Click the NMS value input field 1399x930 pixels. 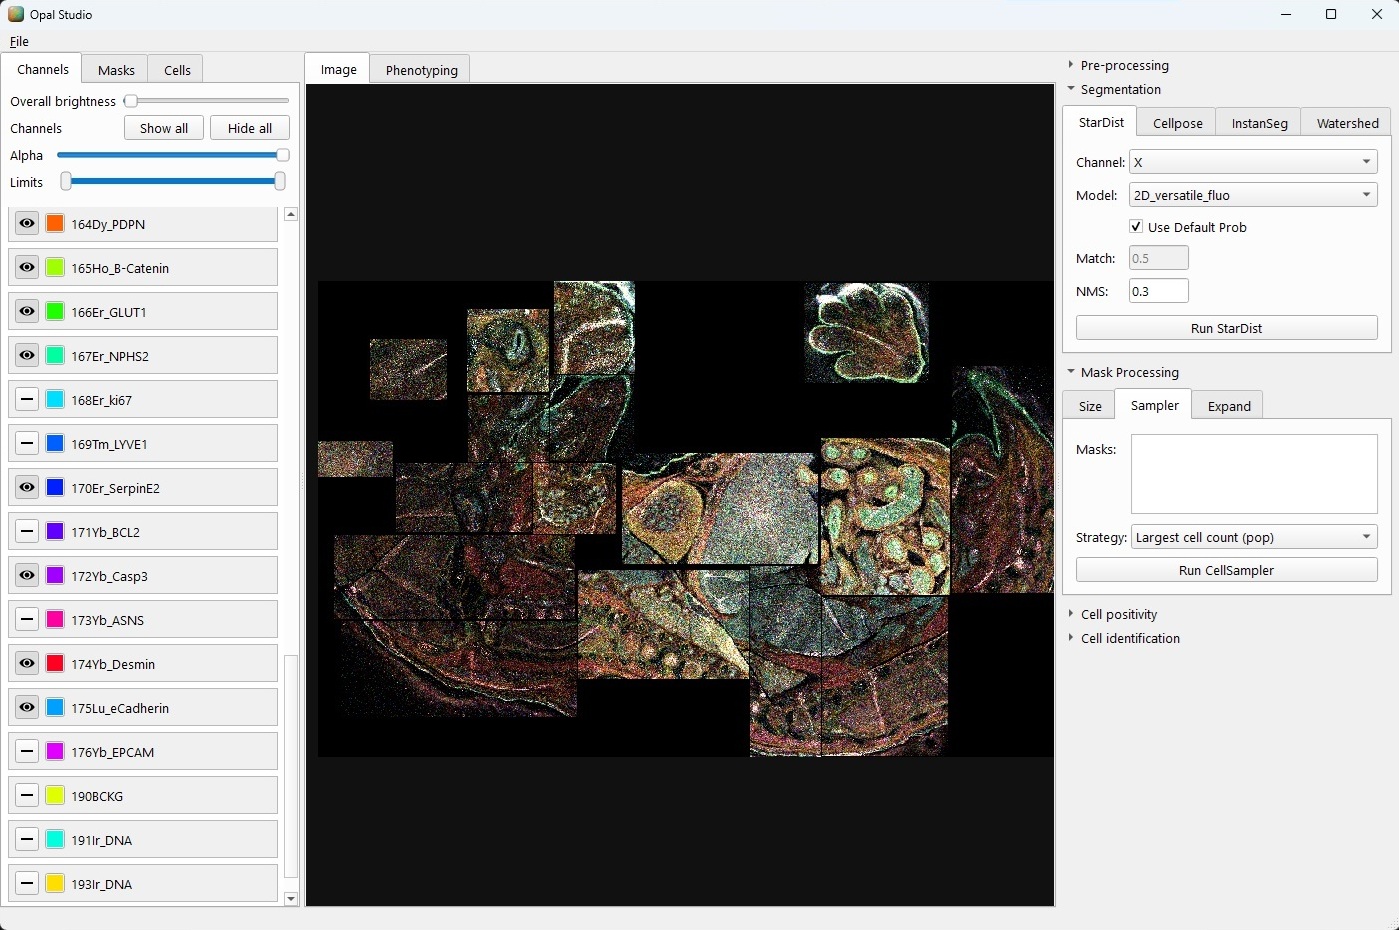click(x=1158, y=291)
